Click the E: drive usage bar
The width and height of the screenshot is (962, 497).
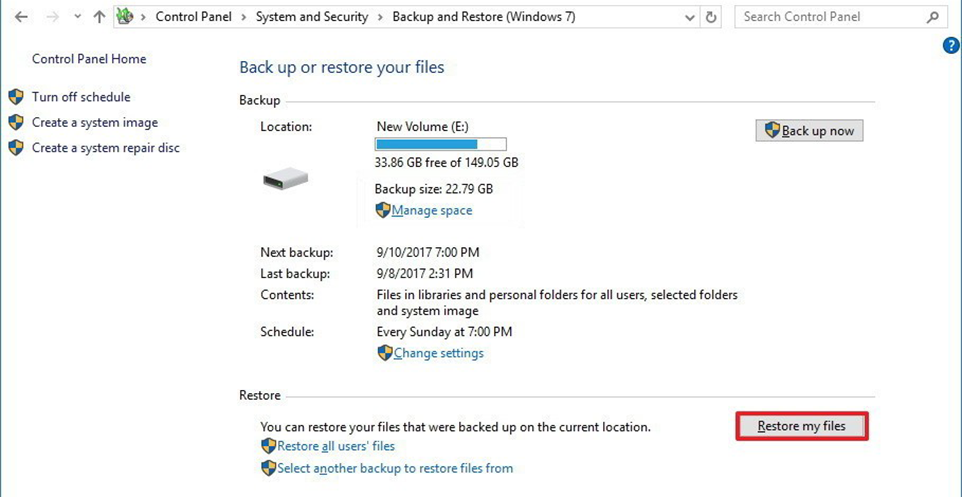[441, 144]
